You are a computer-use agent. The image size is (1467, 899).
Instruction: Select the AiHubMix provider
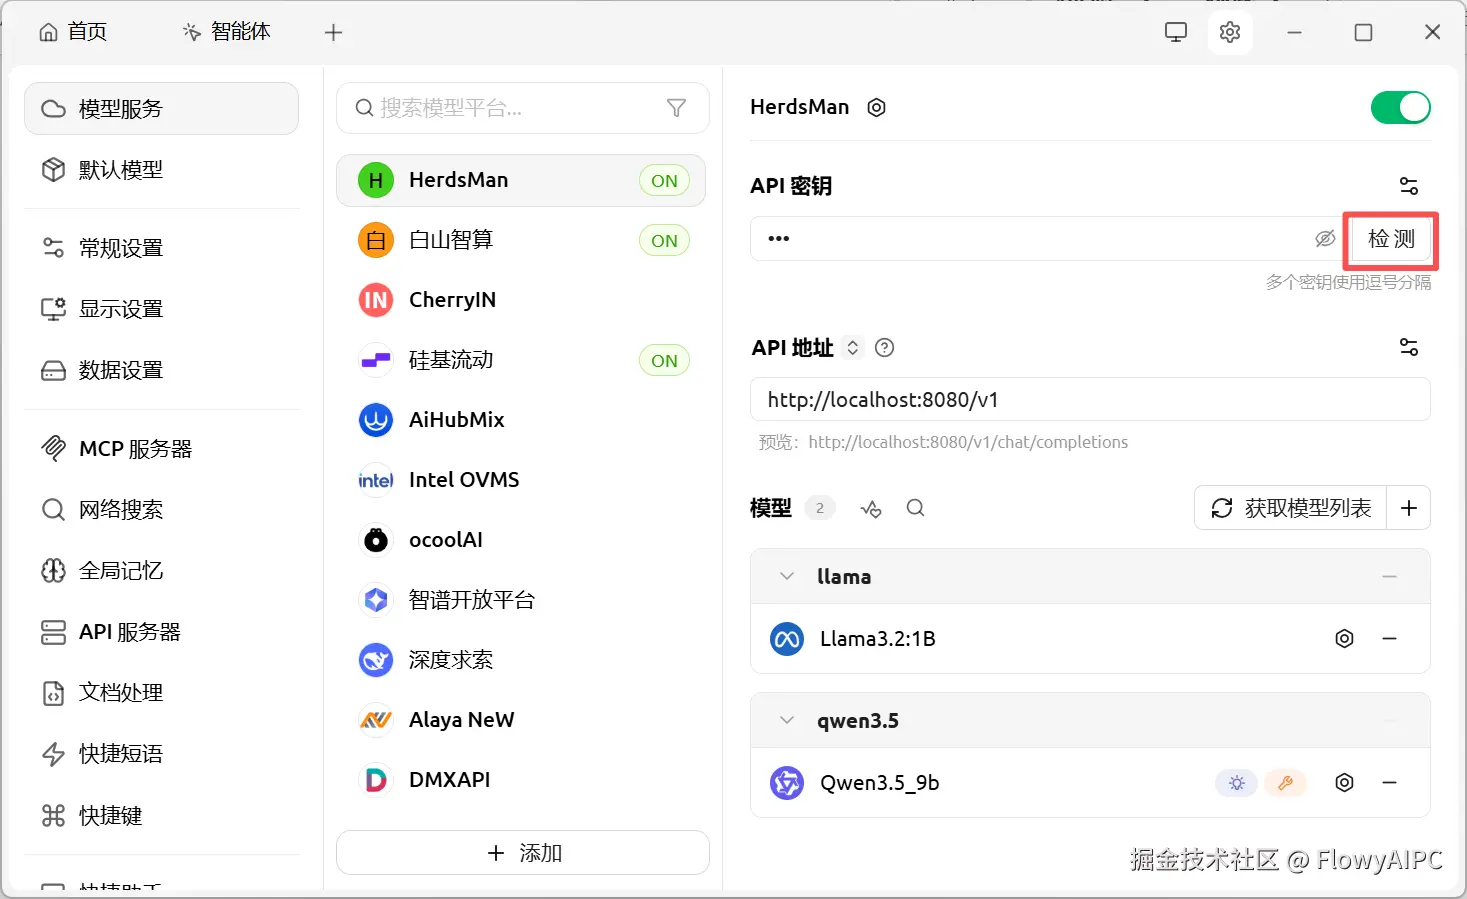521,420
